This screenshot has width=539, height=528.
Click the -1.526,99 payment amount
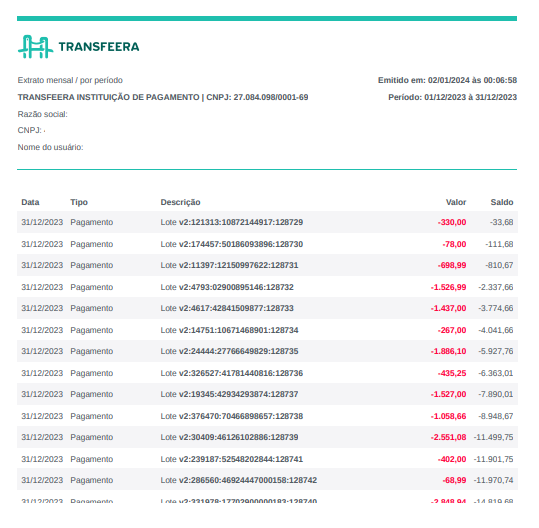[x=448, y=287]
